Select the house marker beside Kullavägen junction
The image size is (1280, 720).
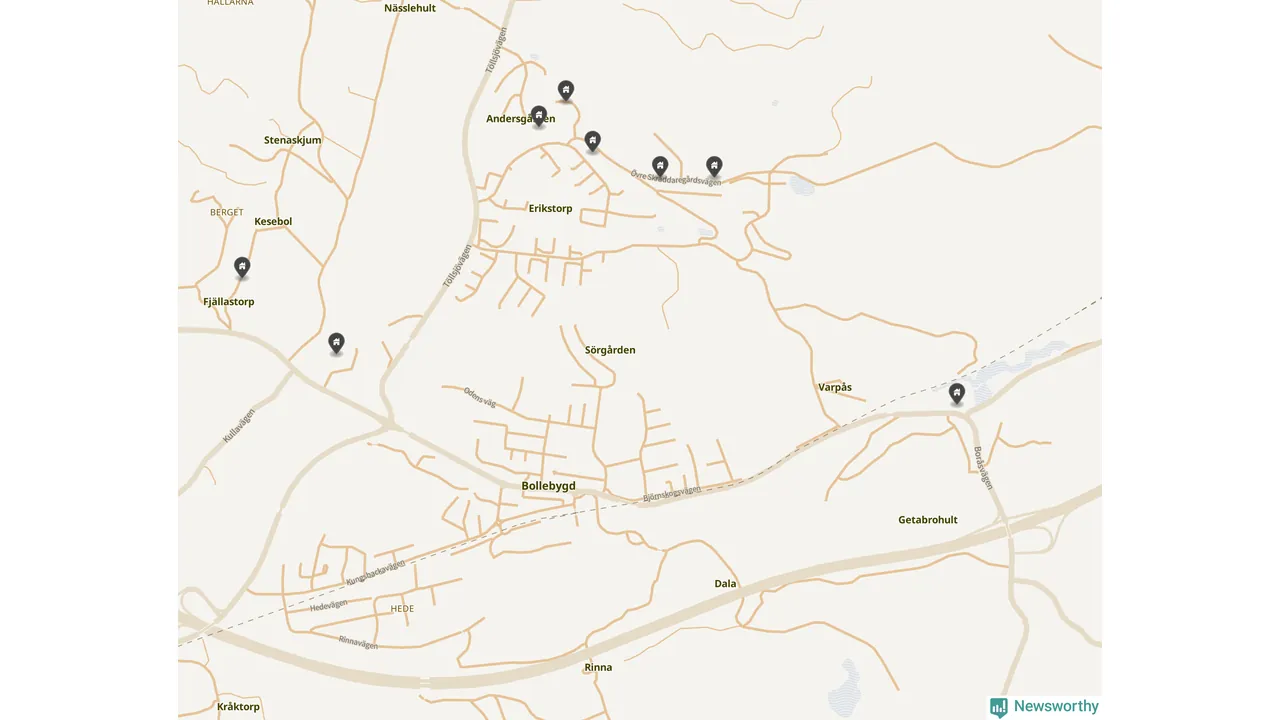pos(336,343)
